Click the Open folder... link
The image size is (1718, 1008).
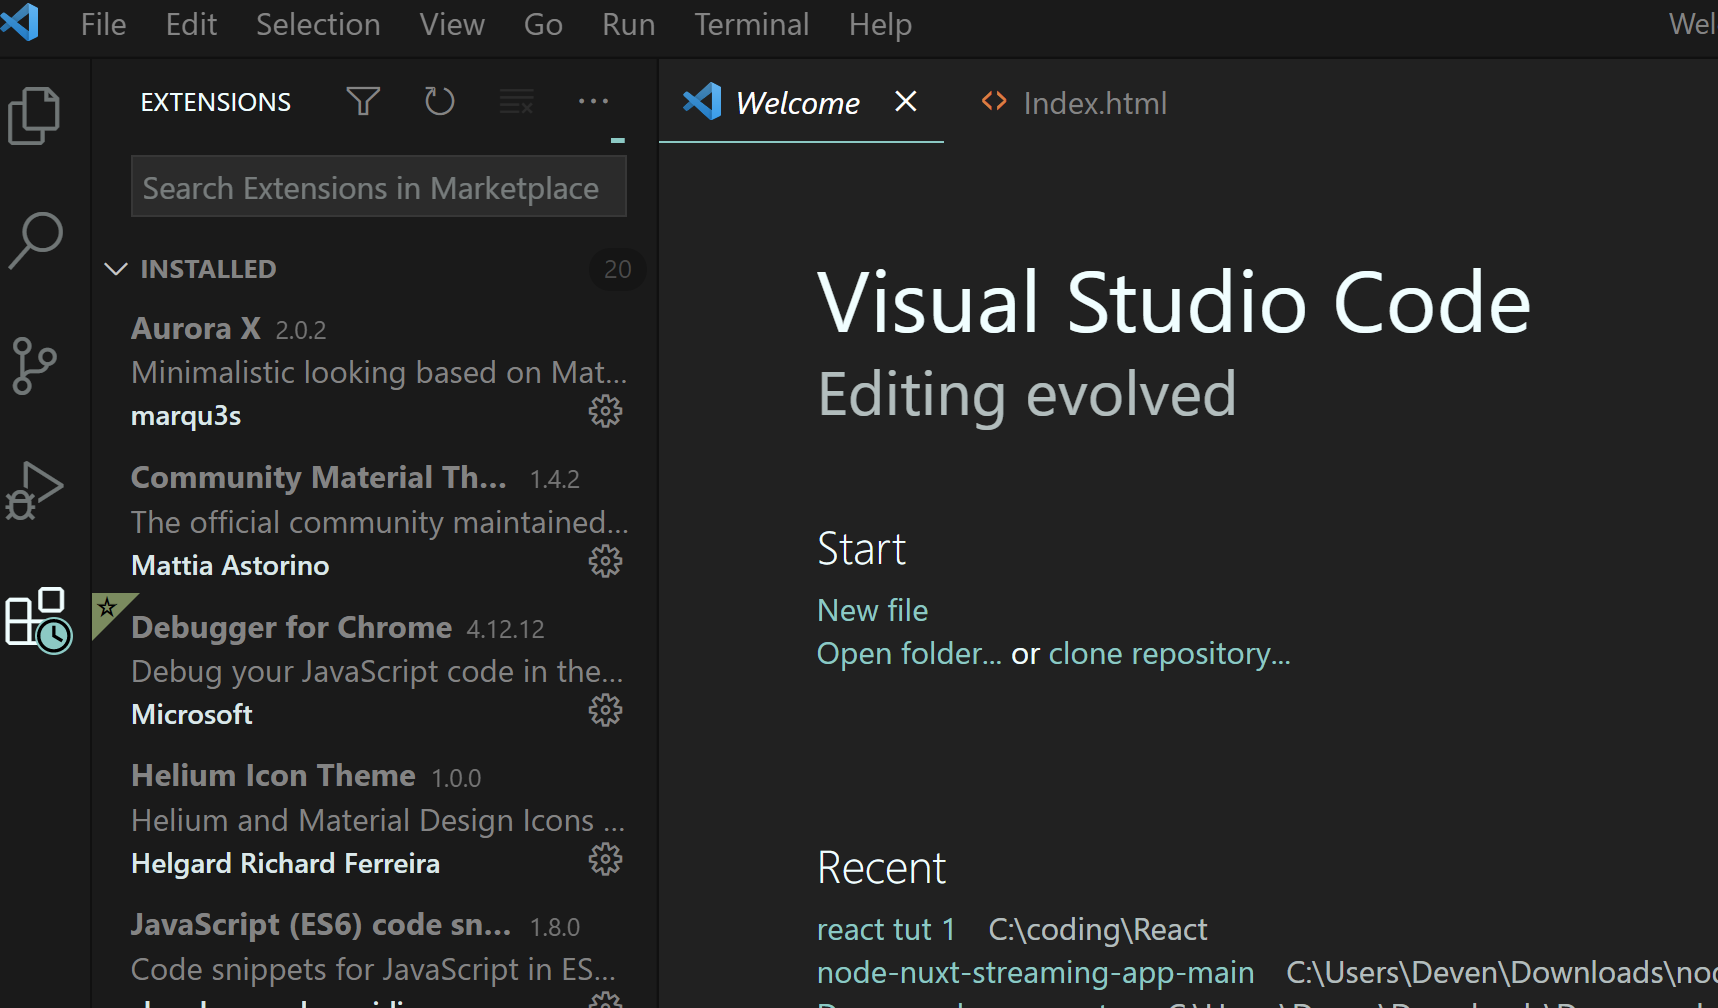click(909, 653)
